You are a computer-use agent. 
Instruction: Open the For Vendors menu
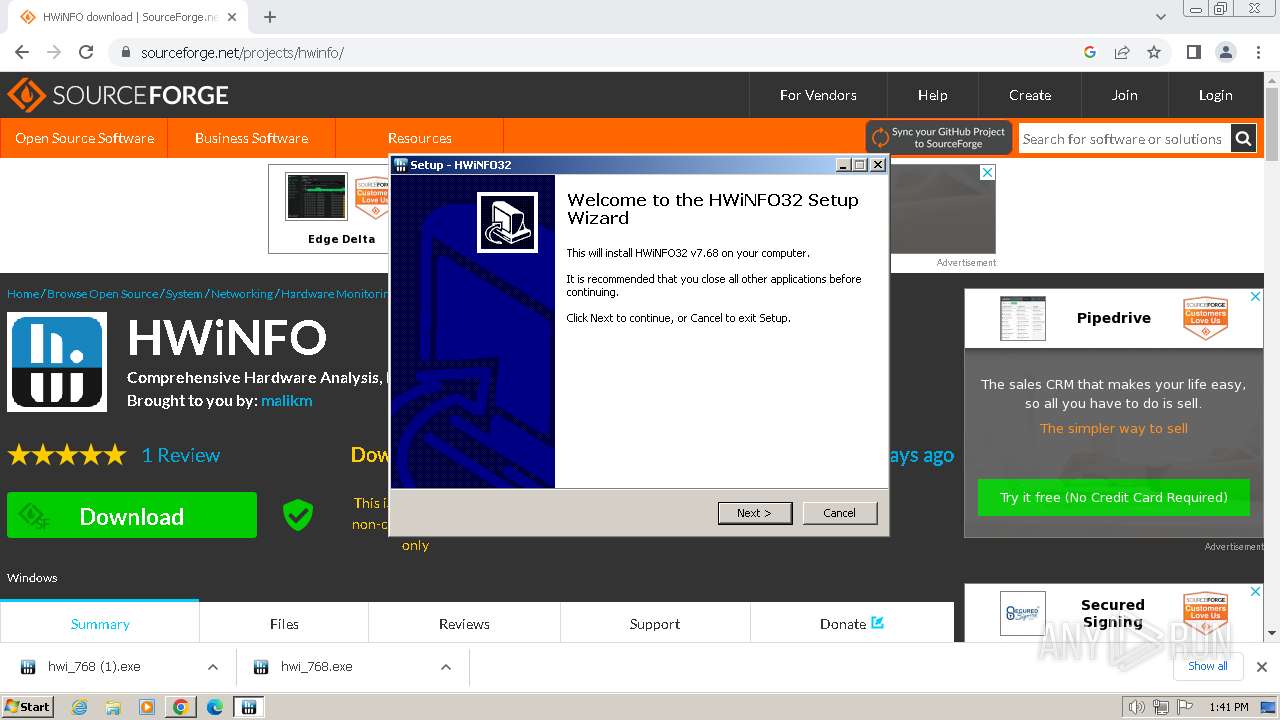(818, 95)
